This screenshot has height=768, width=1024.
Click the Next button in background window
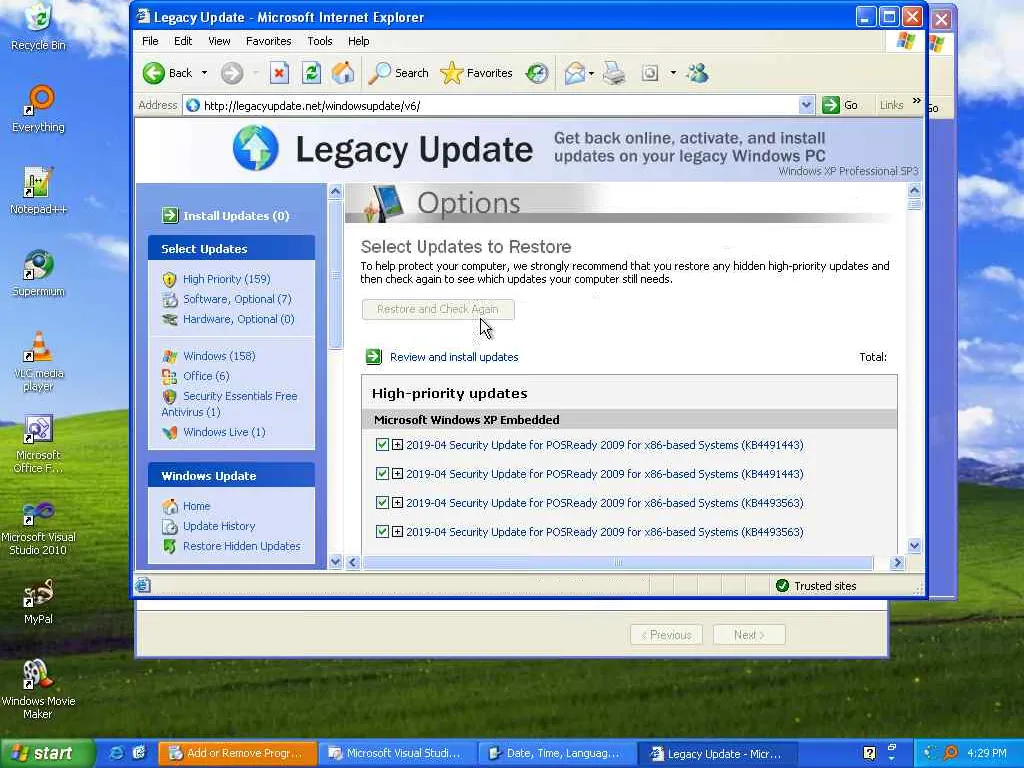(749, 635)
